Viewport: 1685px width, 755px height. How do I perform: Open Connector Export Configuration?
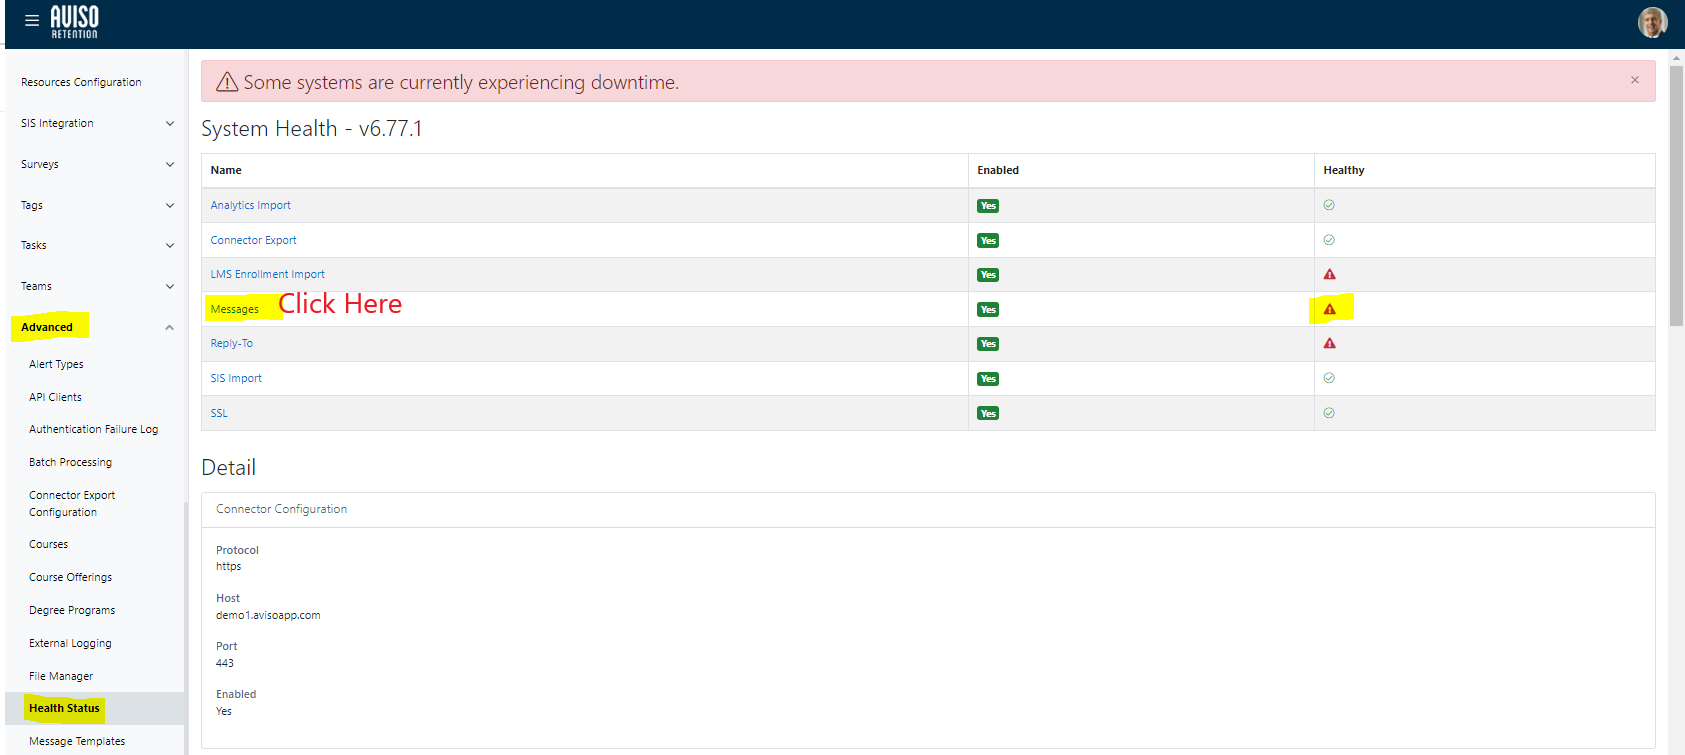(x=72, y=503)
